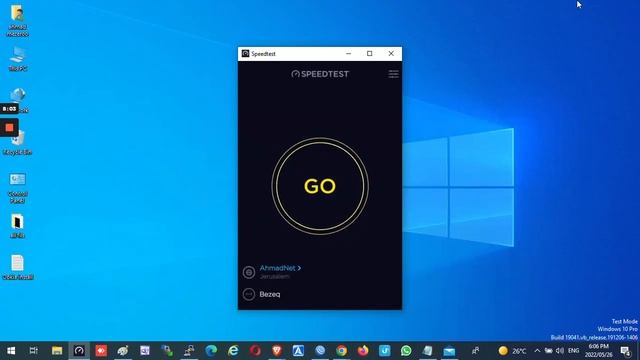This screenshot has height=360, width=640.
Task: Open the Windows Start menu
Action: point(11,351)
